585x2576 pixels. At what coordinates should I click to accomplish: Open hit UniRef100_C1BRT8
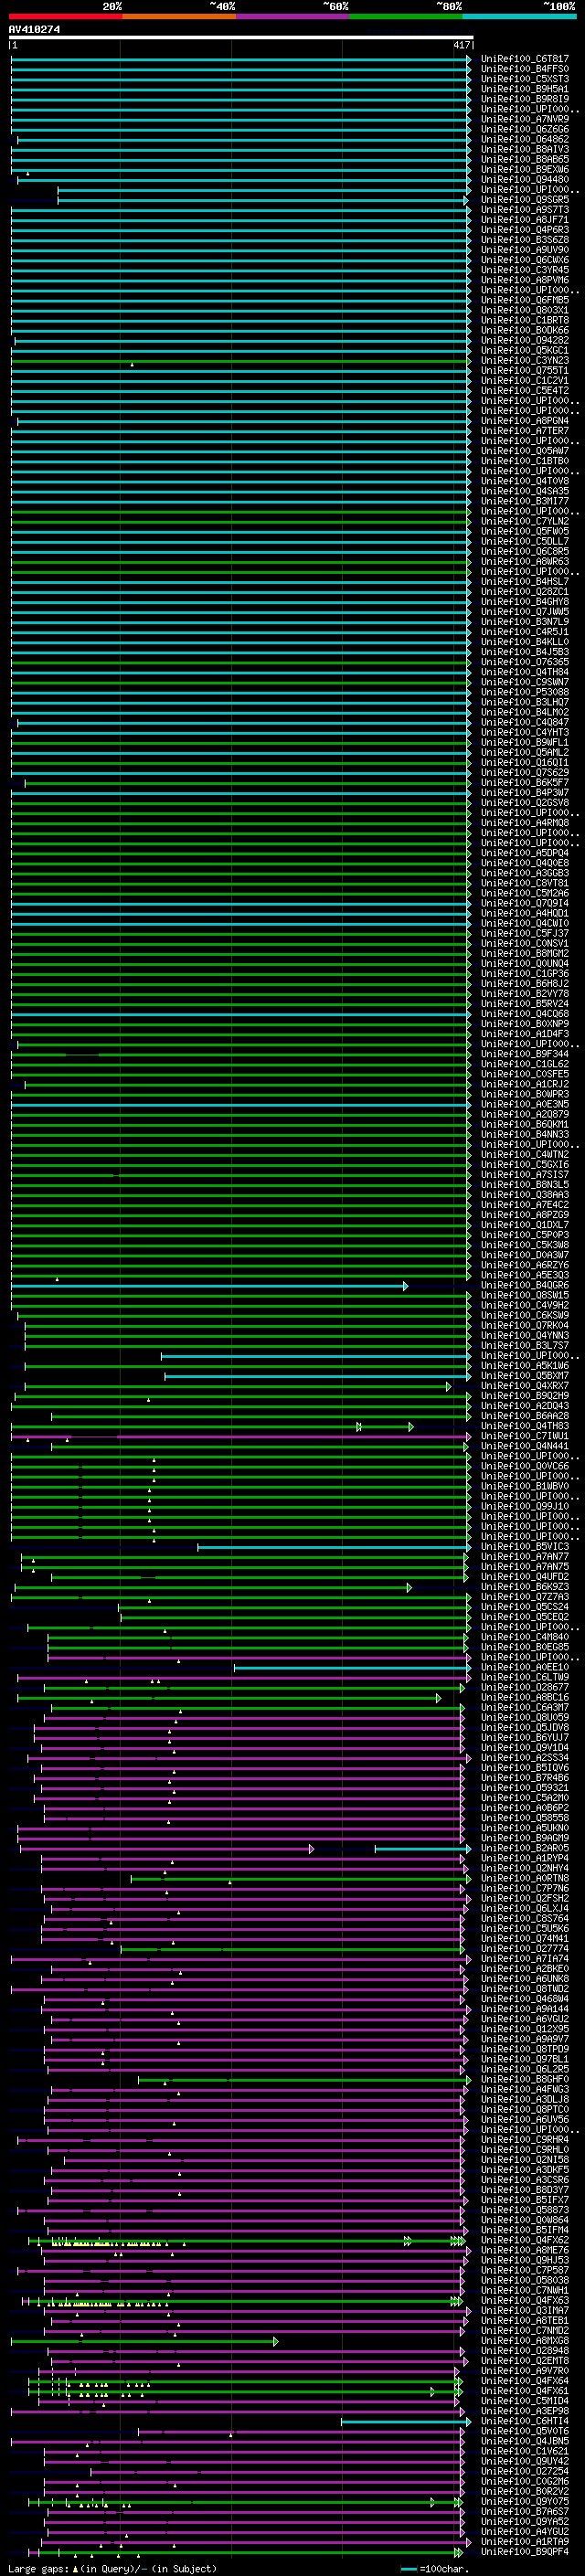[x=524, y=320]
